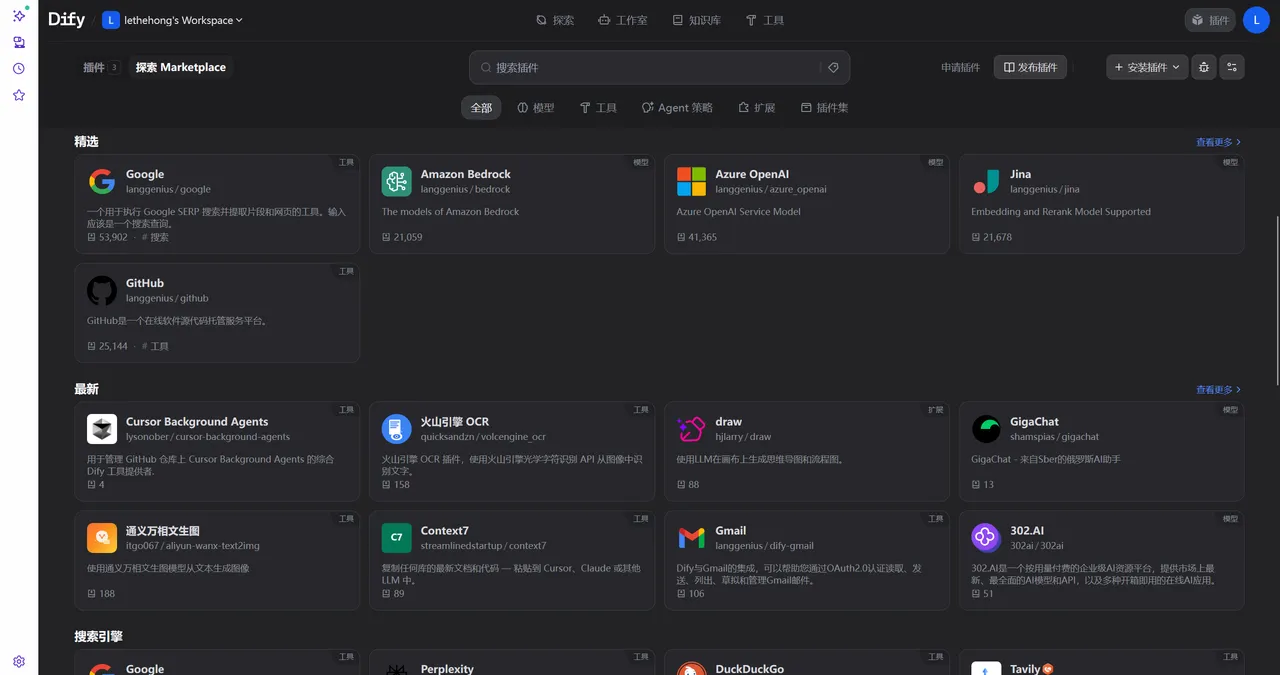Switch to the 插件 installed tab
Viewport: 1280px width, 675px height.
[x=101, y=67]
